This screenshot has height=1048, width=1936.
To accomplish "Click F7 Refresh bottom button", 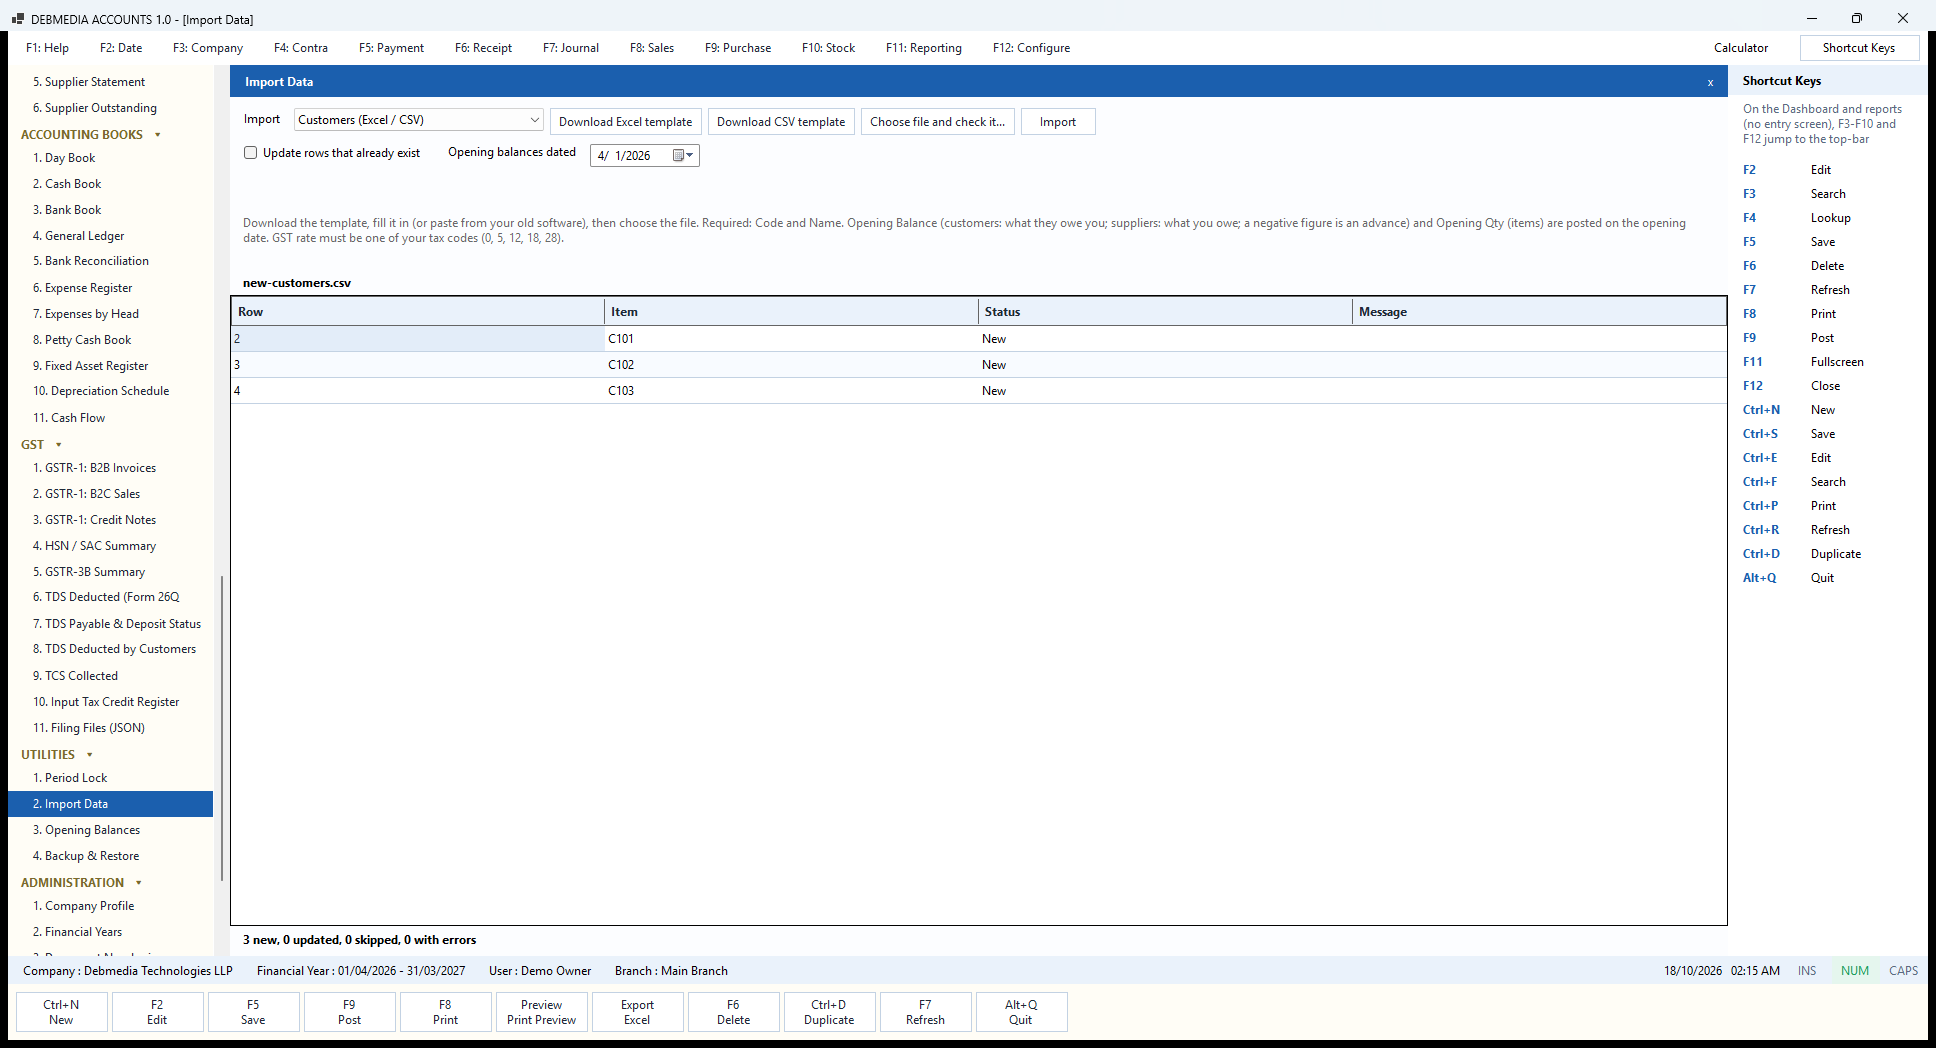I will tap(925, 1012).
